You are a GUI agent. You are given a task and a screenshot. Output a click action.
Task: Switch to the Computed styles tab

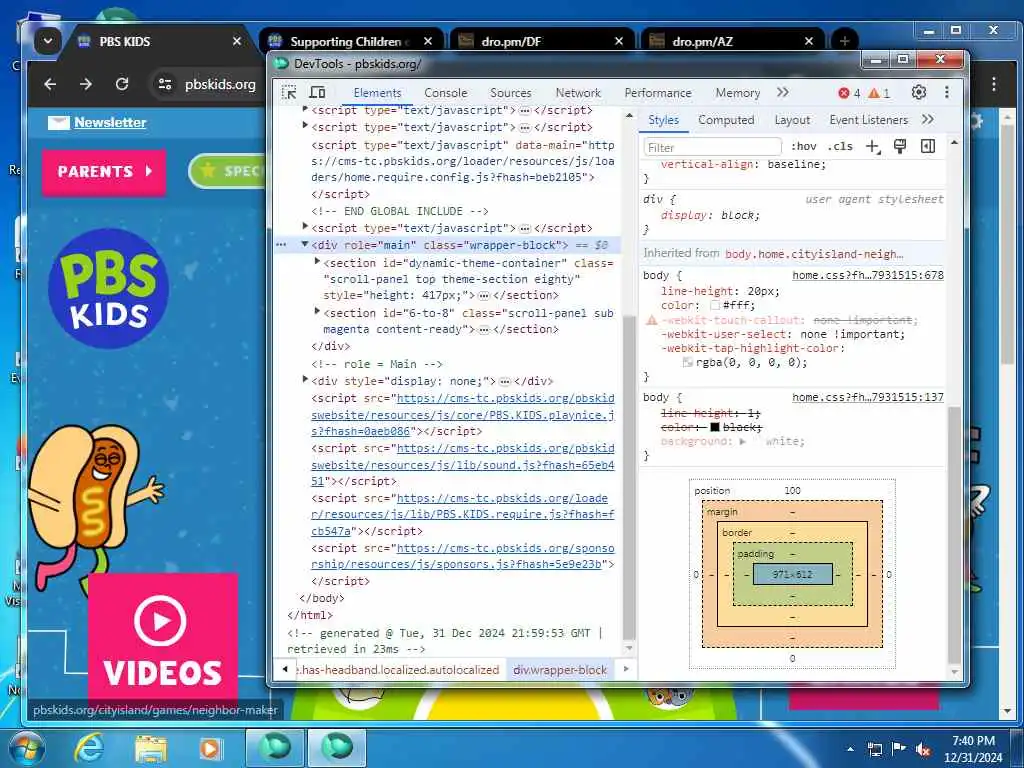pyautogui.click(x=726, y=120)
